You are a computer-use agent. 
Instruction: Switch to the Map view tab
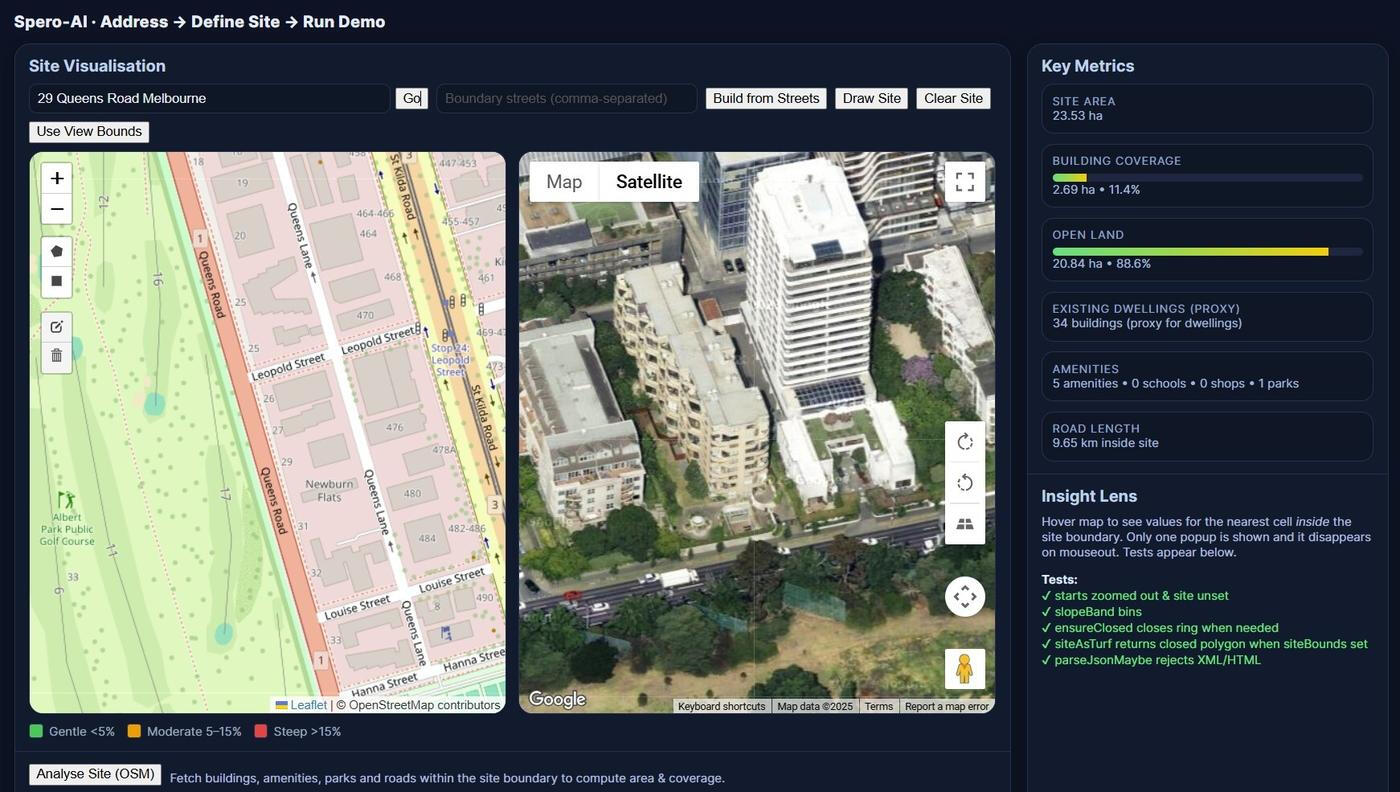564,182
